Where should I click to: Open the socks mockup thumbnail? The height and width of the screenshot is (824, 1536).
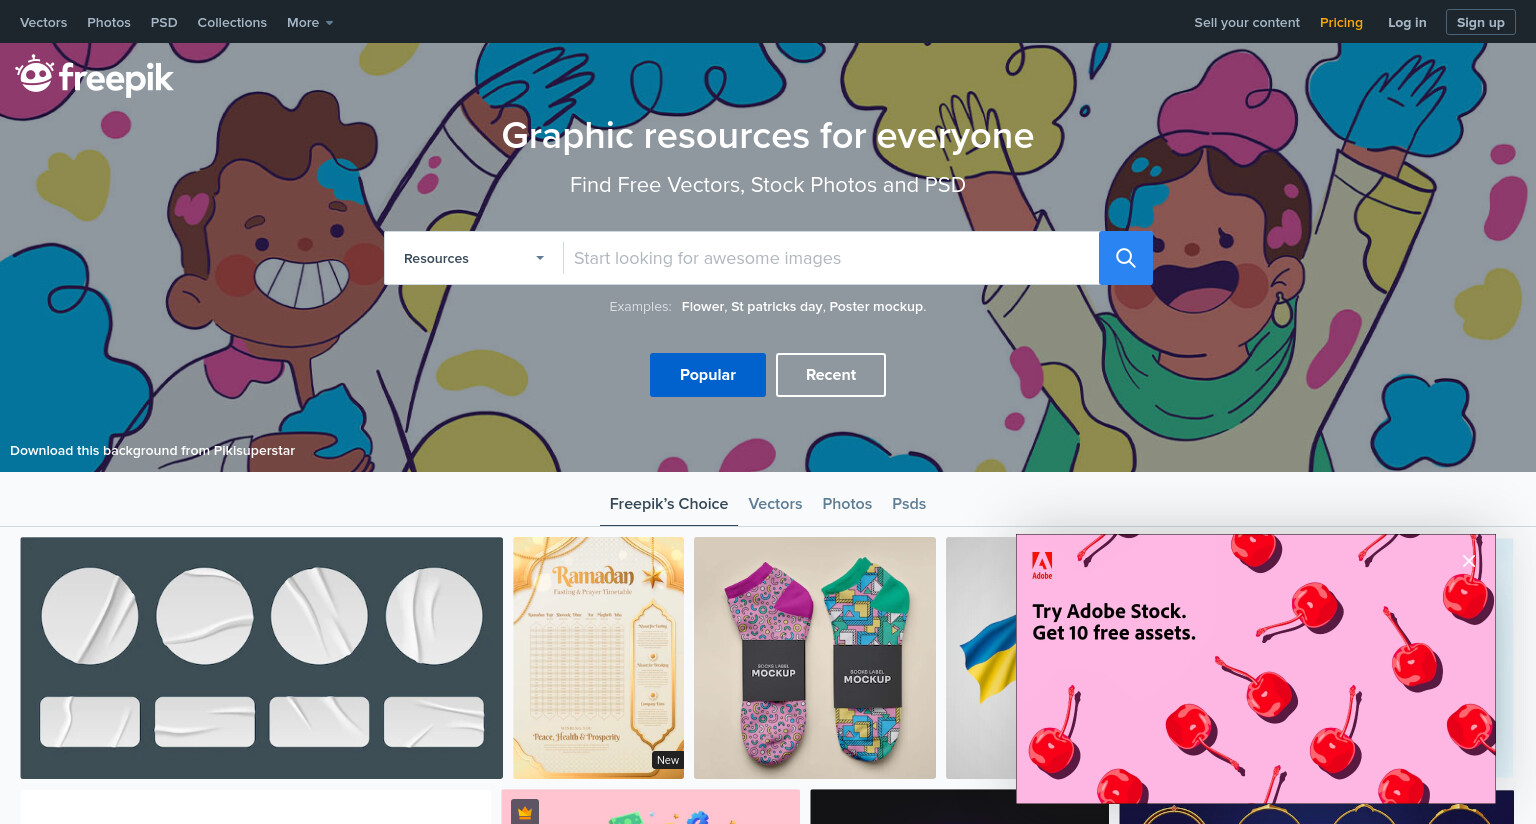(x=815, y=658)
